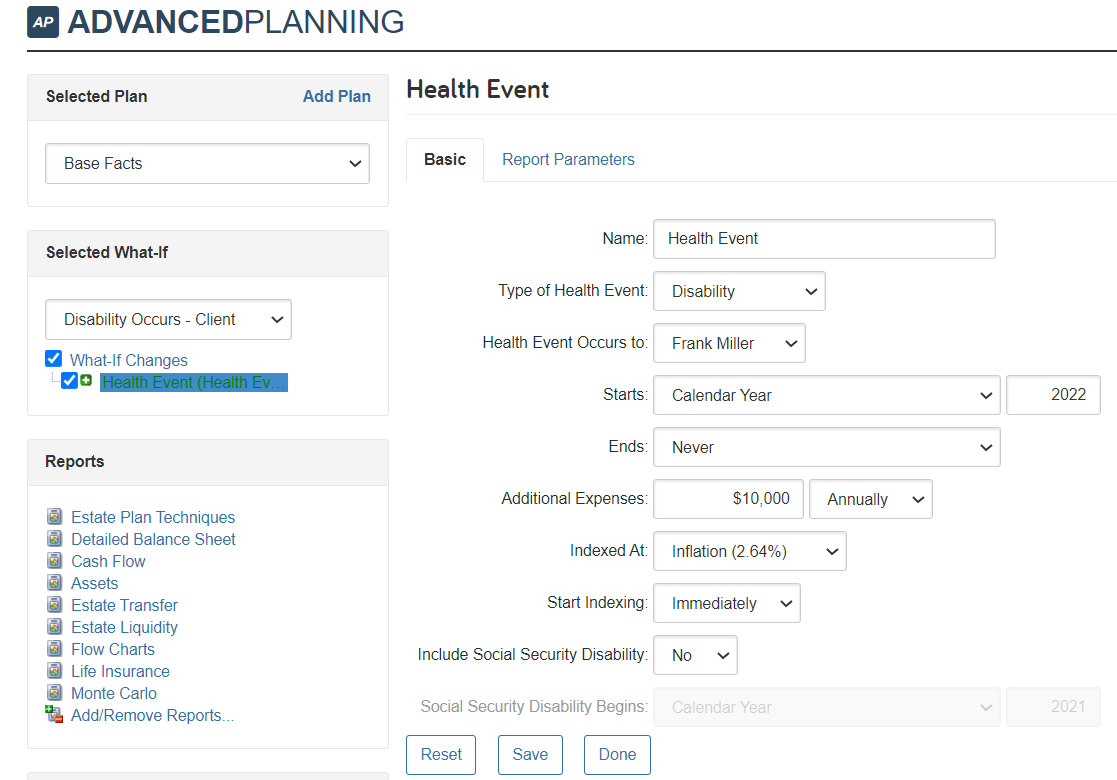Click the Flow Charts report icon
This screenshot has width=1117, height=780.
[x=54, y=649]
